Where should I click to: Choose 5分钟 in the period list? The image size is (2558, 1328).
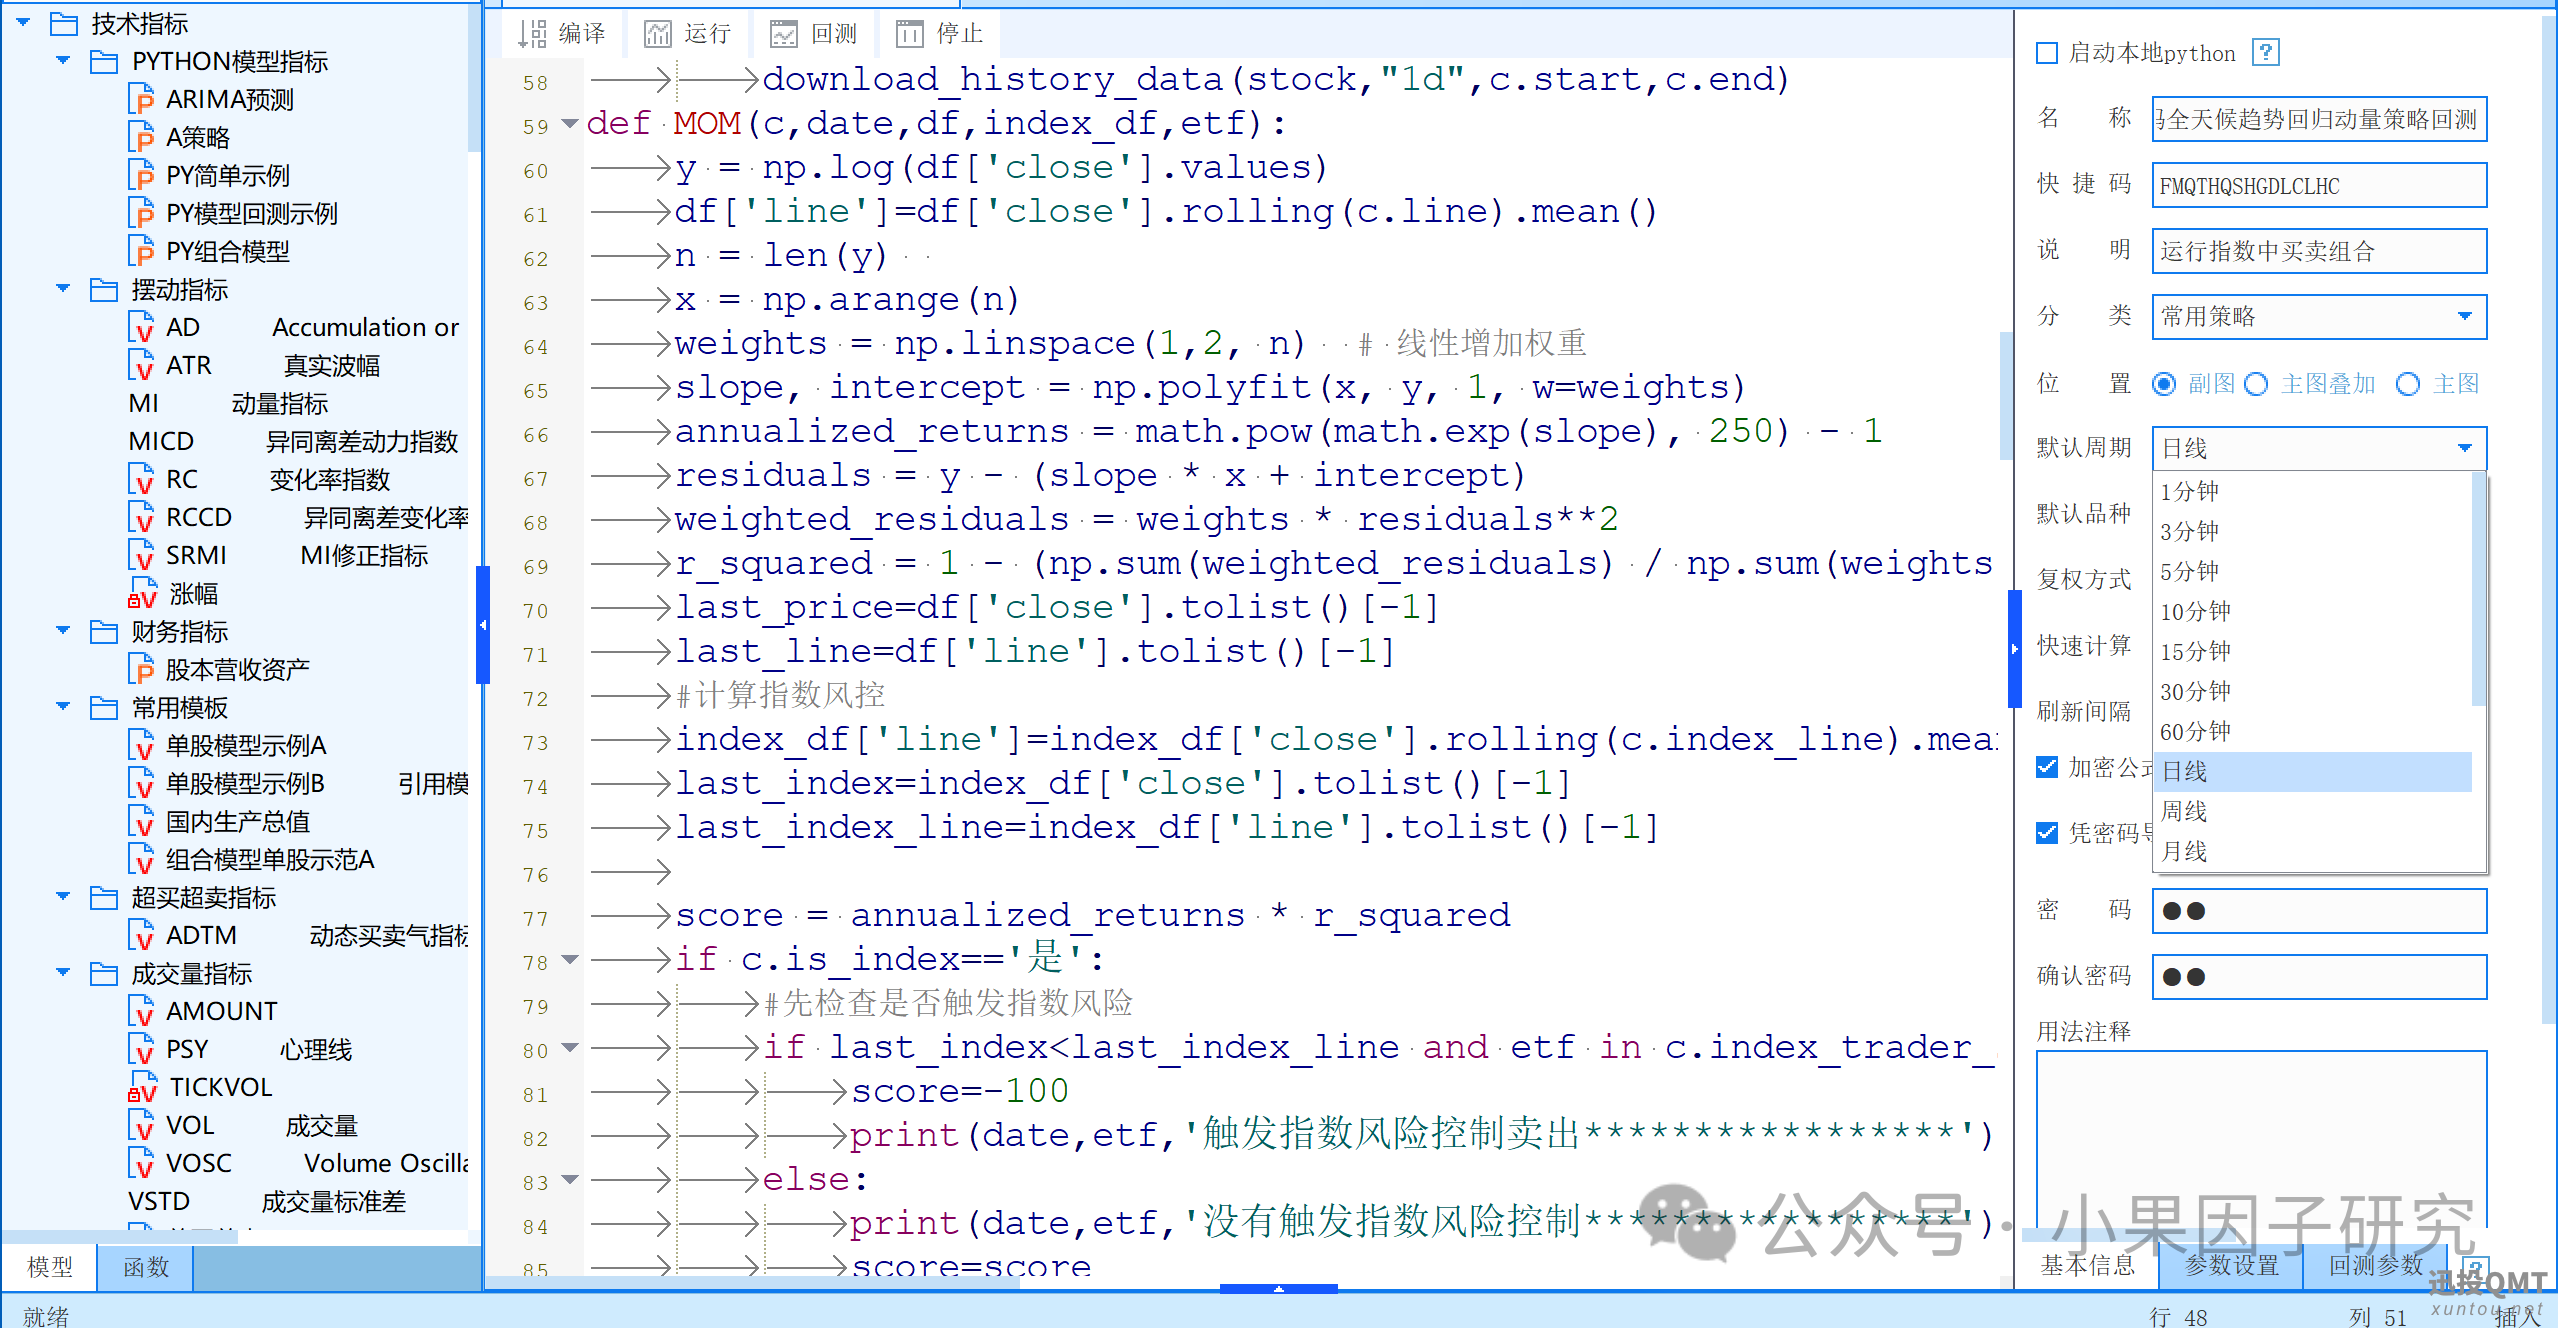pyautogui.click(x=2313, y=572)
